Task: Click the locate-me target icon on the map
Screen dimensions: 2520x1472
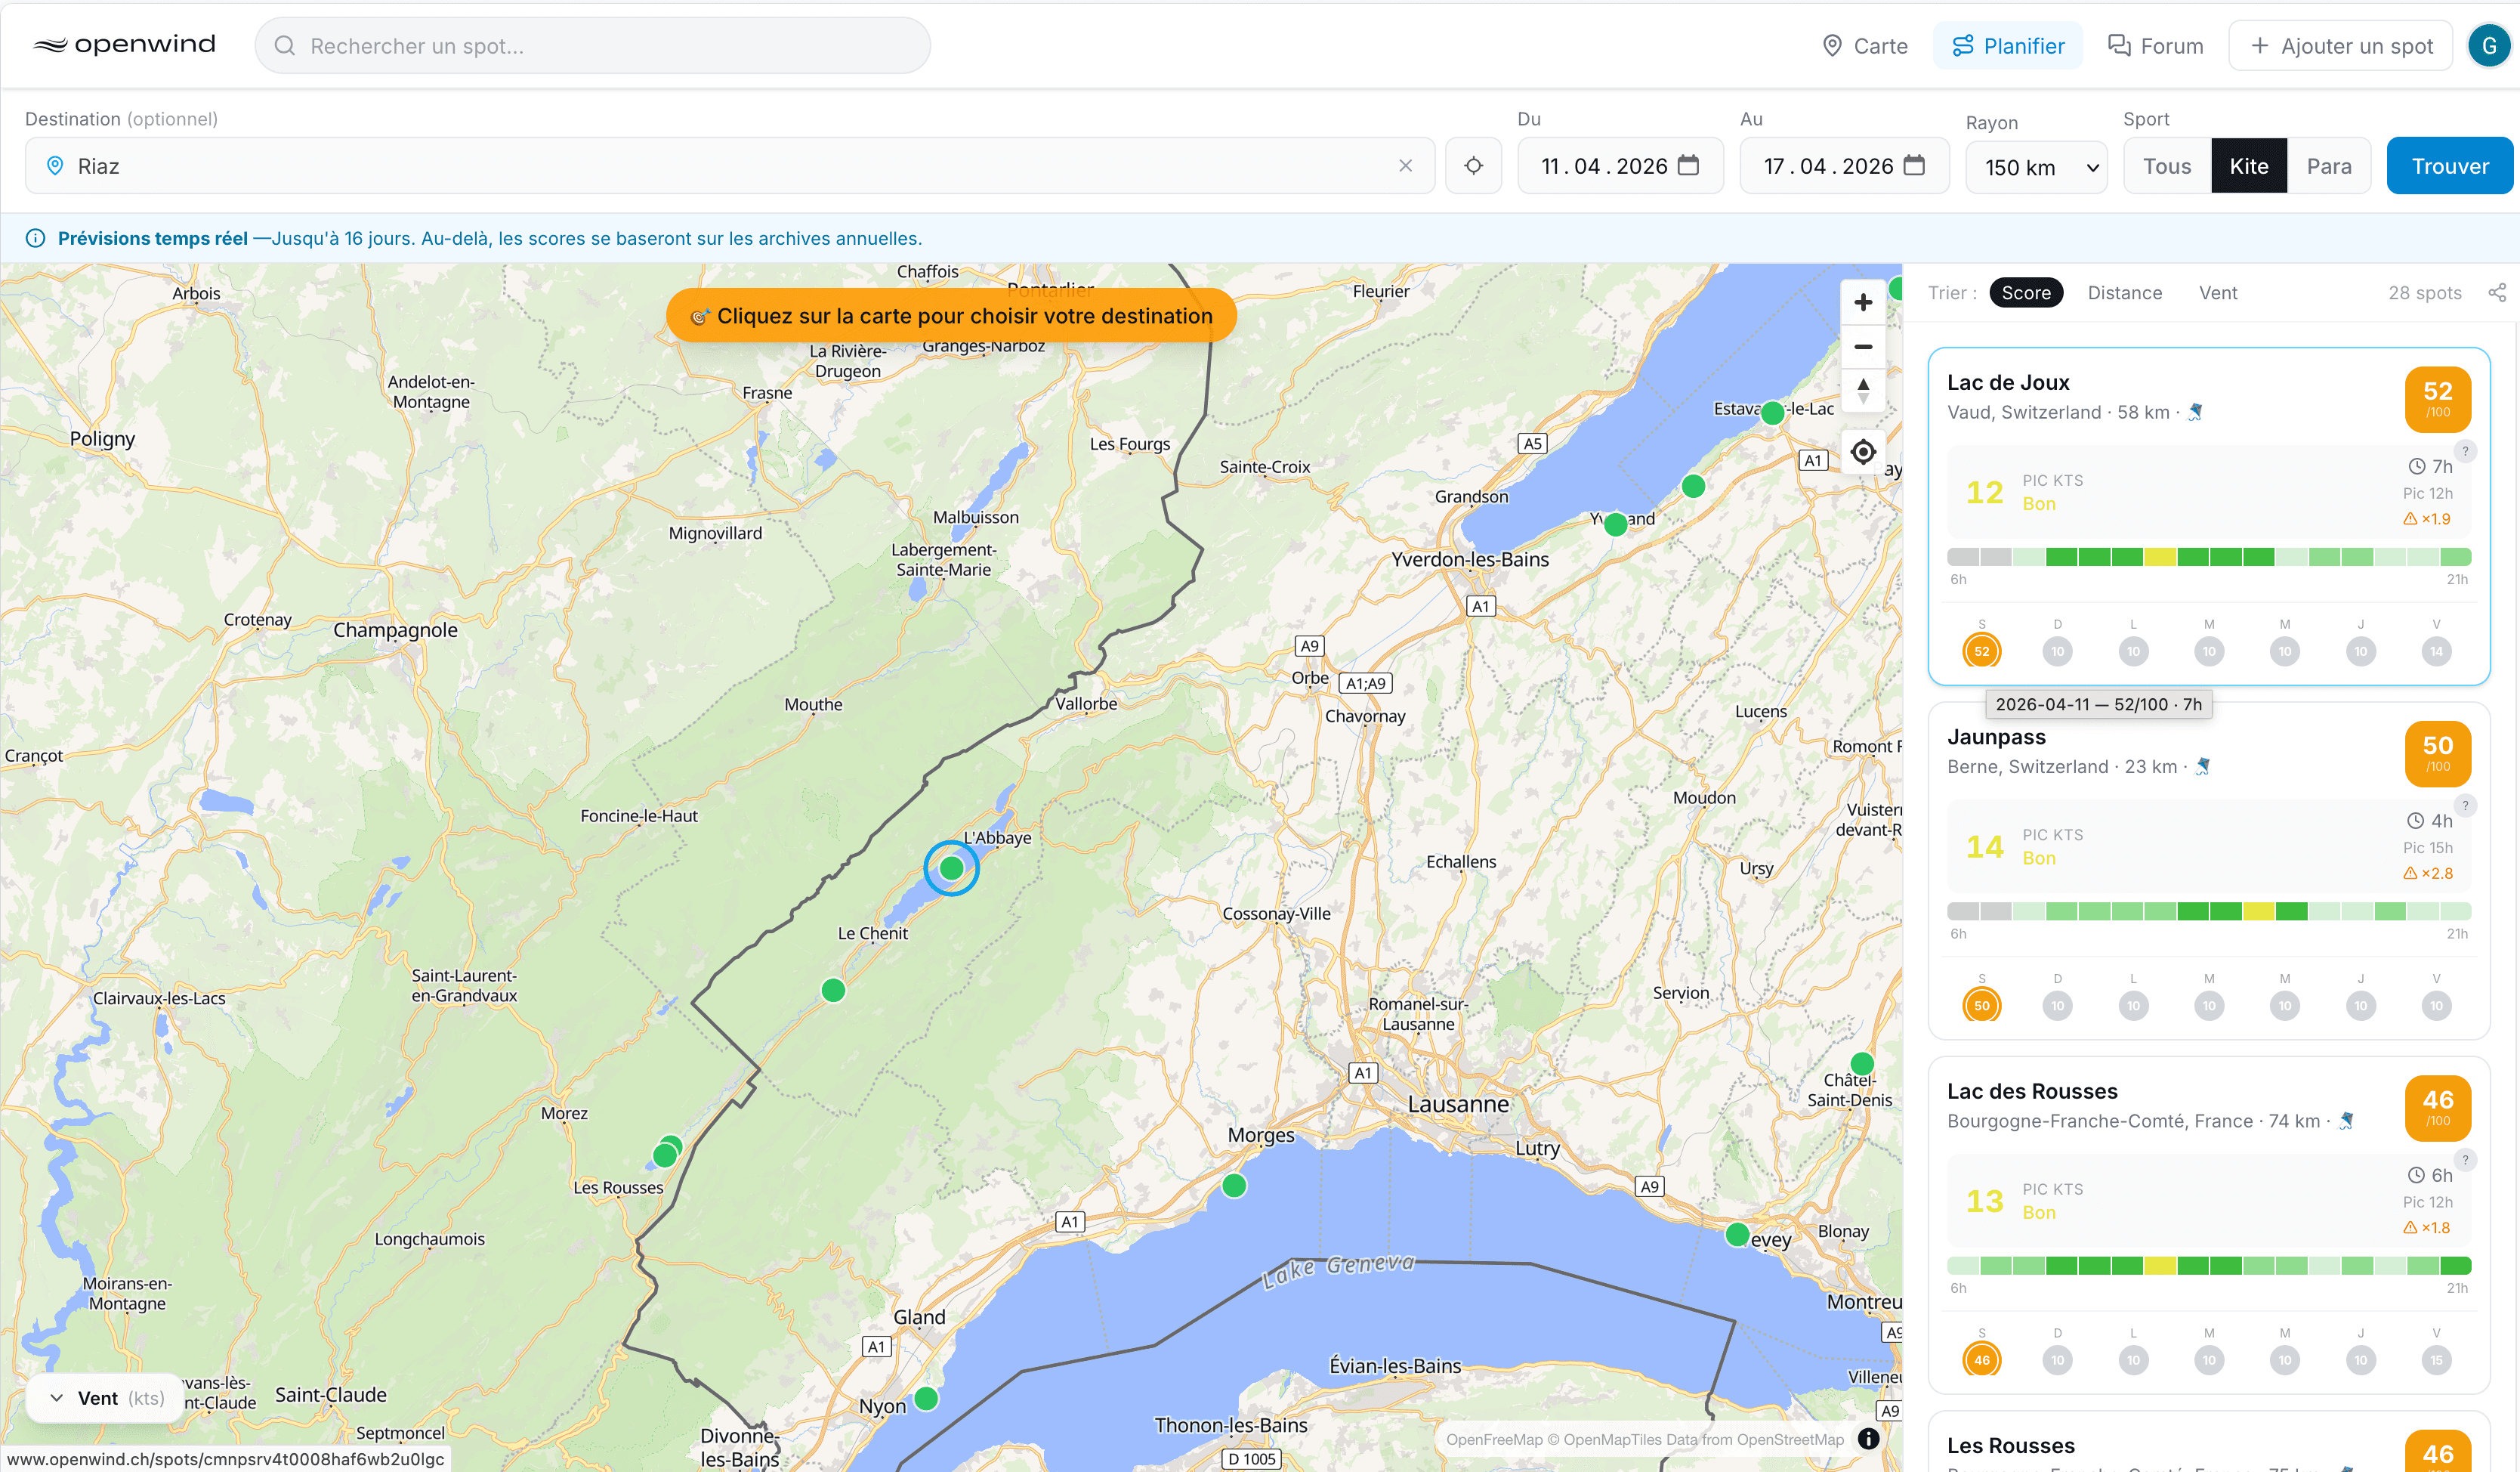Action: [1863, 452]
